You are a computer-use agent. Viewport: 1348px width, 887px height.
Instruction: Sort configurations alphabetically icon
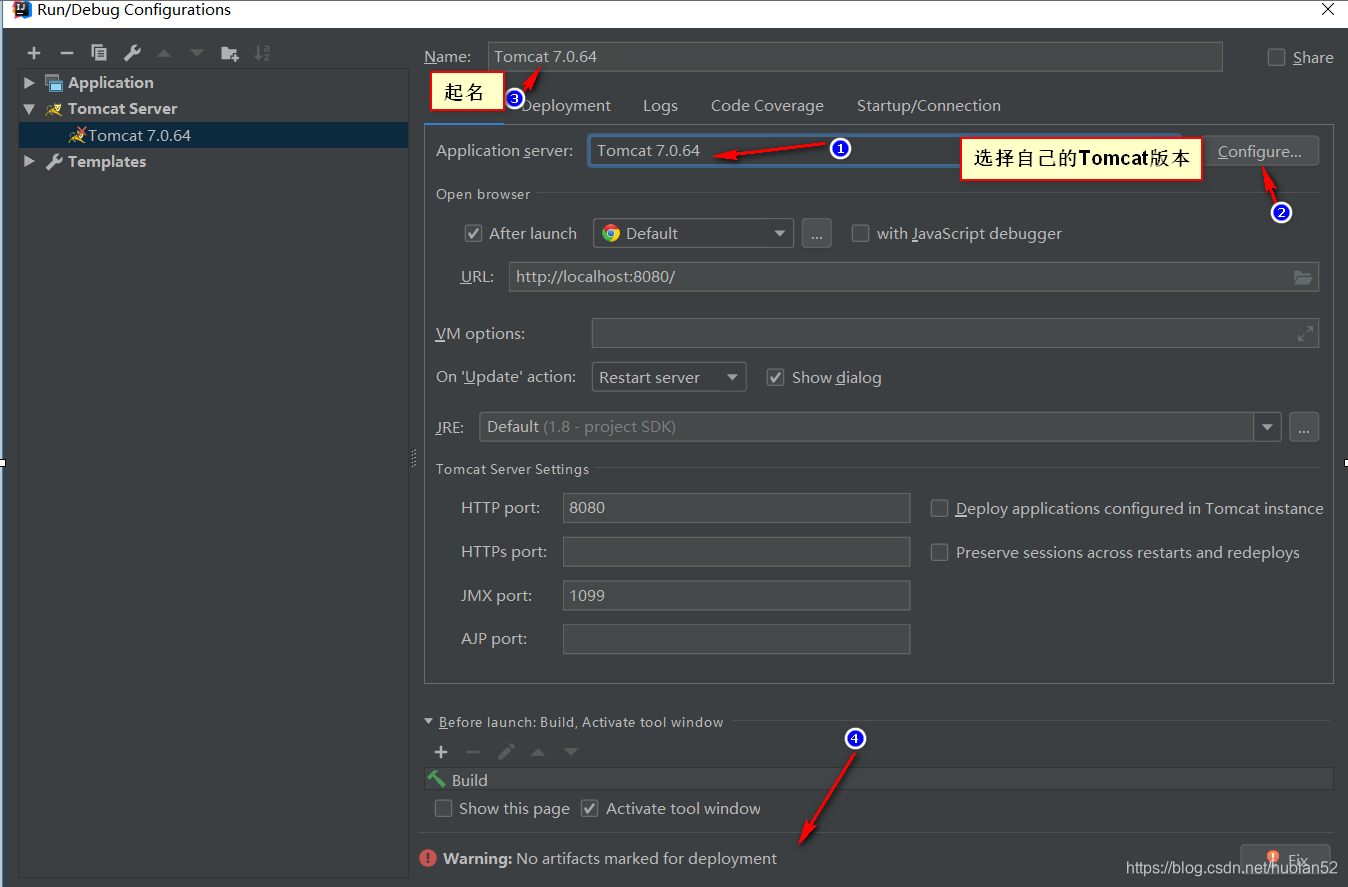pyautogui.click(x=262, y=53)
